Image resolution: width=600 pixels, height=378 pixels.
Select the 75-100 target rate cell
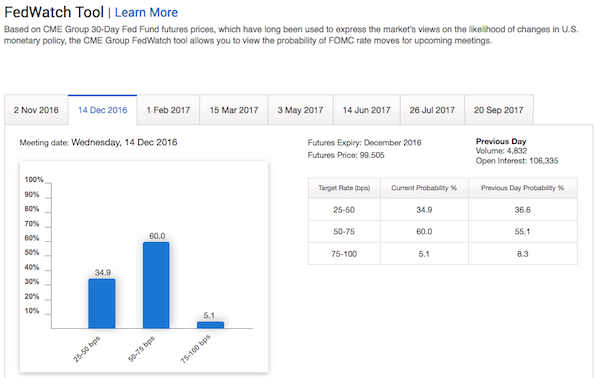coord(344,254)
